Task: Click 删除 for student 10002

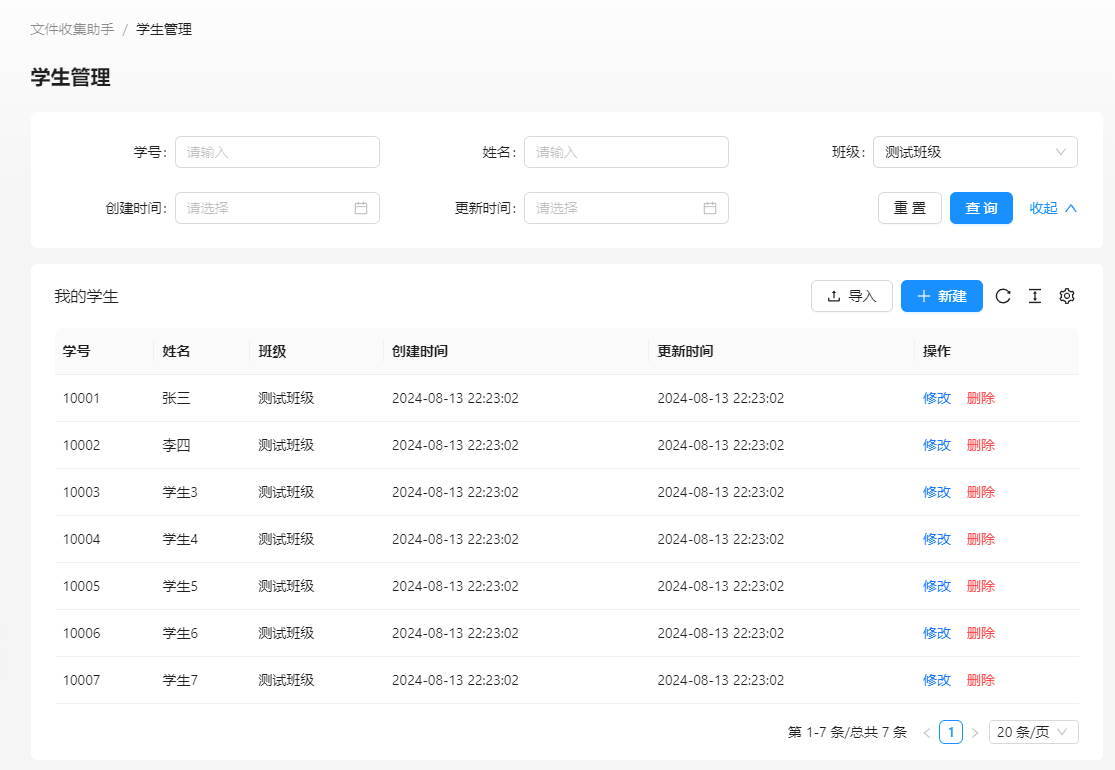Action: 981,445
